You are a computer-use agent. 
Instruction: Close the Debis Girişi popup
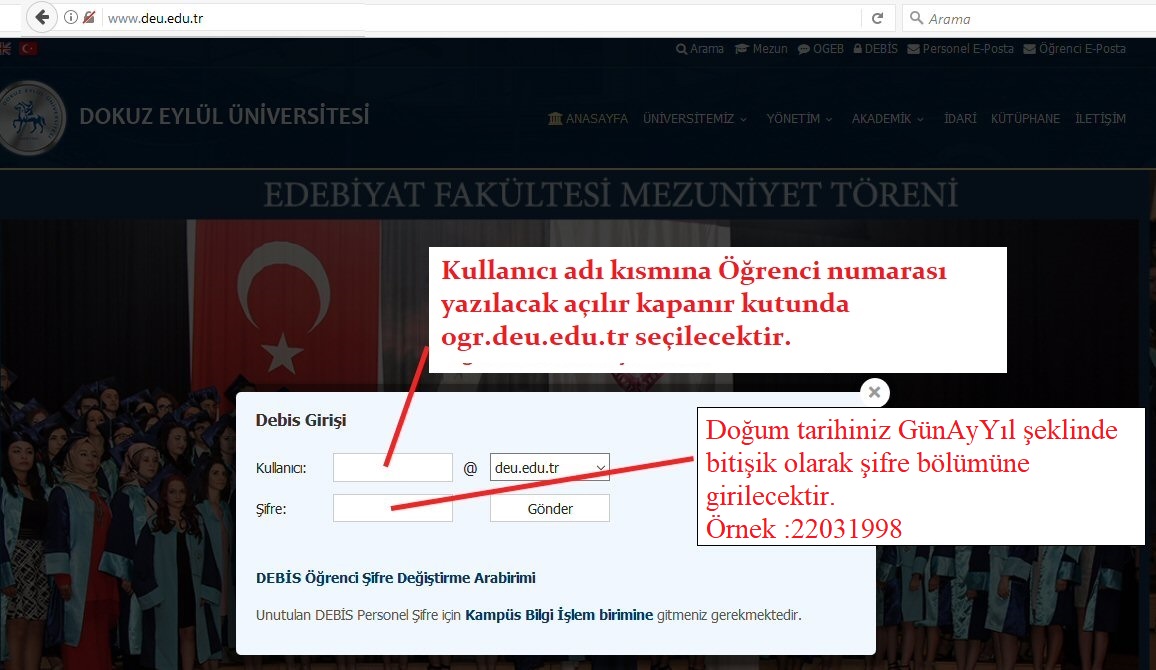pos(874,392)
